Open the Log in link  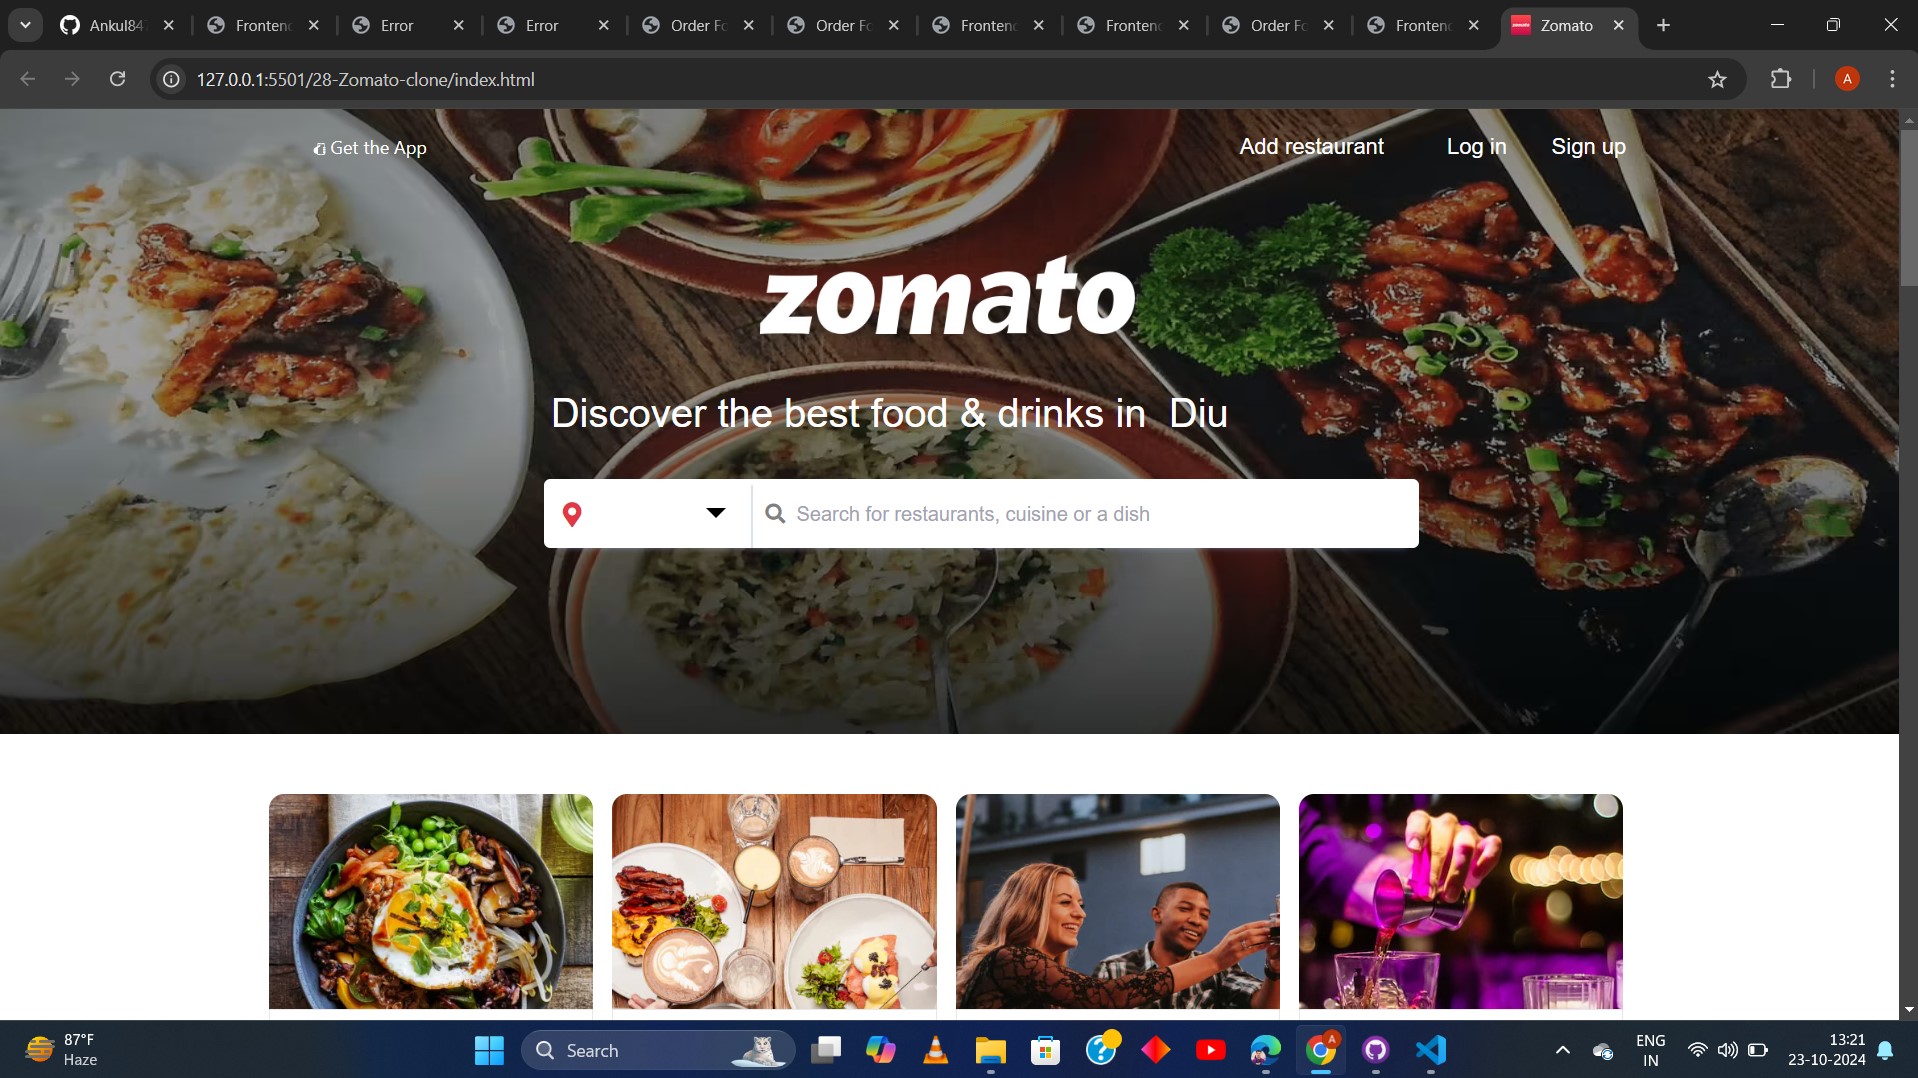[x=1476, y=147]
